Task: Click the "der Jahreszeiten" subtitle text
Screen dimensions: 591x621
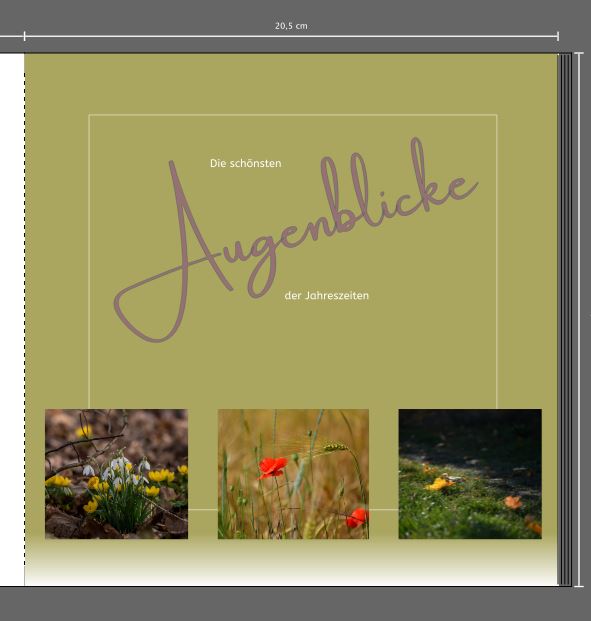Action: (326, 295)
